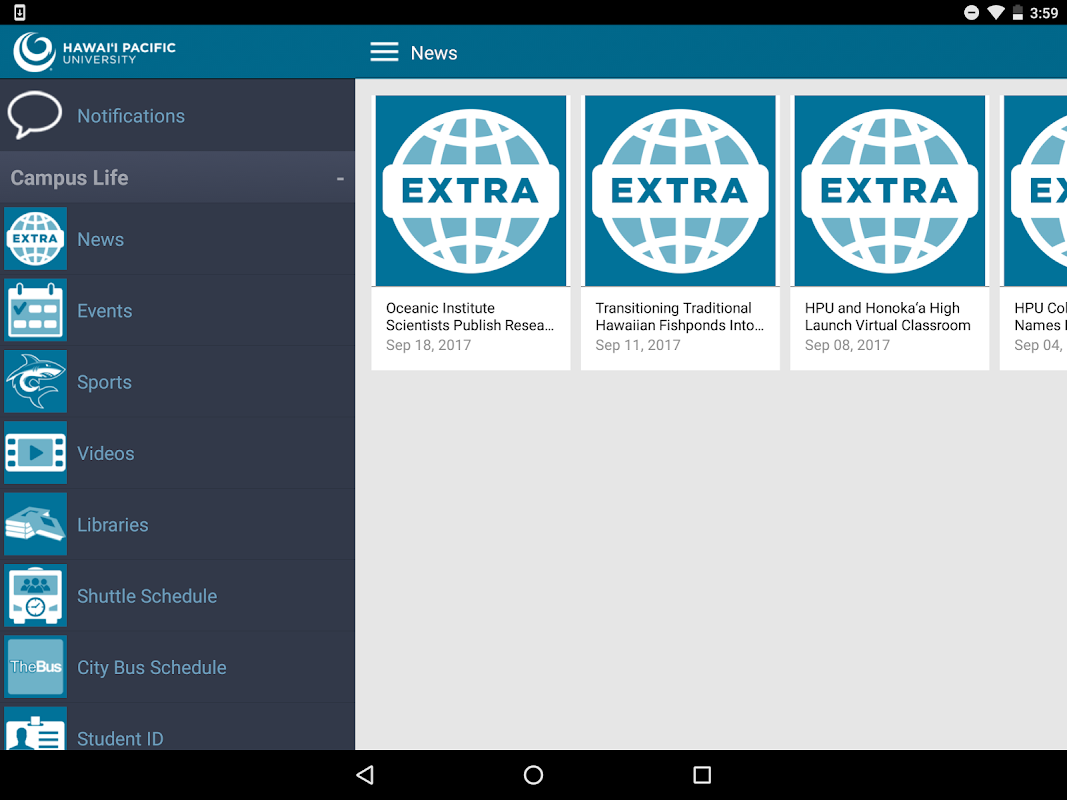Select News label in sidebar menu

(101, 239)
